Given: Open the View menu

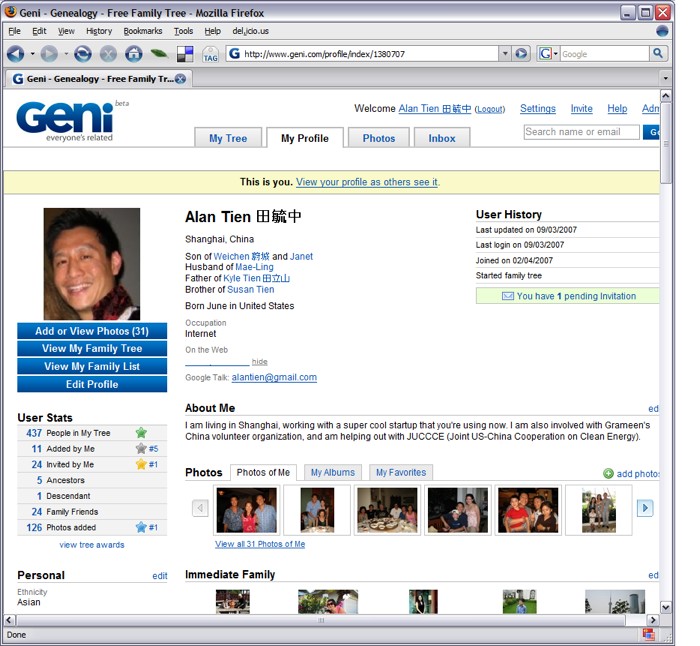Looking at the screenshot, I should tap(66, 31).
